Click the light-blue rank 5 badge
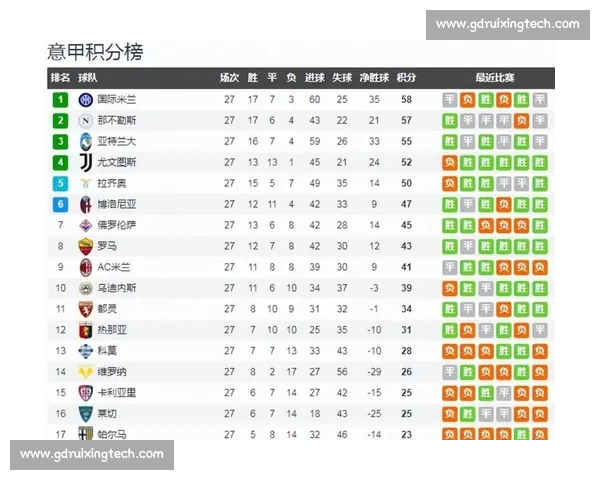This screenshot has width=600, height=480. pos(60,184)
